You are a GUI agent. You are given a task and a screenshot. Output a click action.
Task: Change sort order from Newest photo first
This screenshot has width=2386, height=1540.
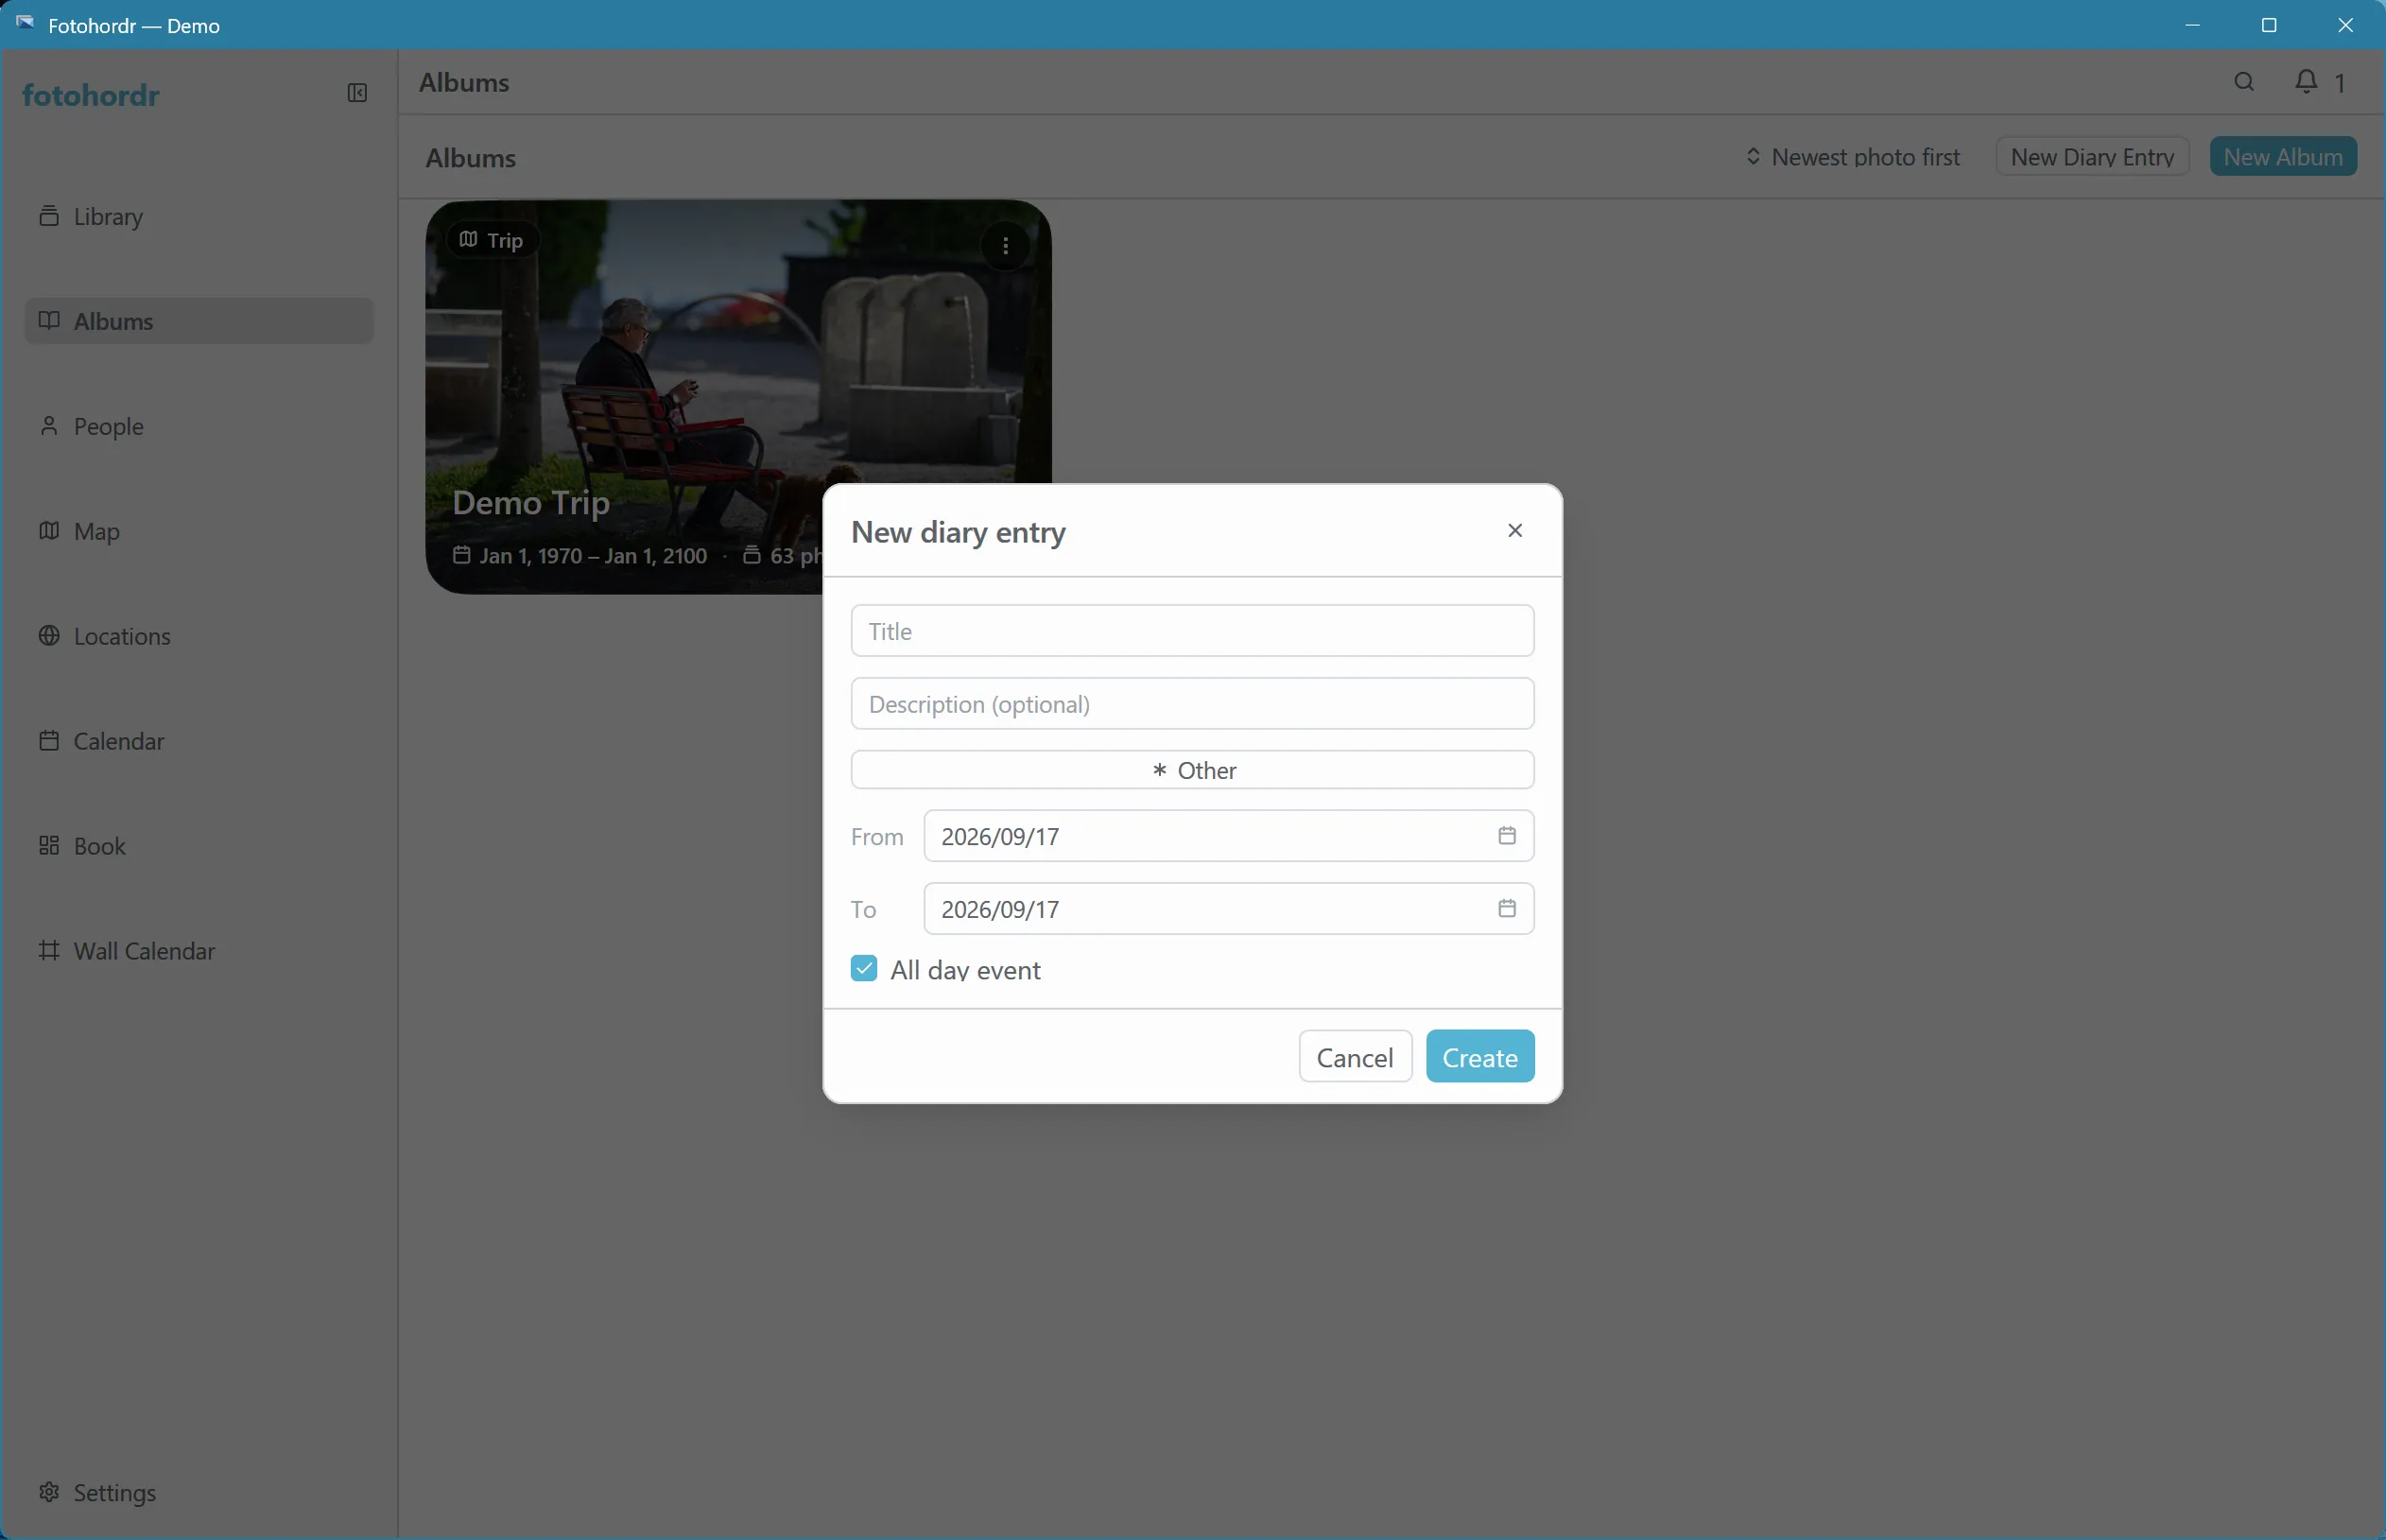pyautogui.click(x=1853, y=157)
